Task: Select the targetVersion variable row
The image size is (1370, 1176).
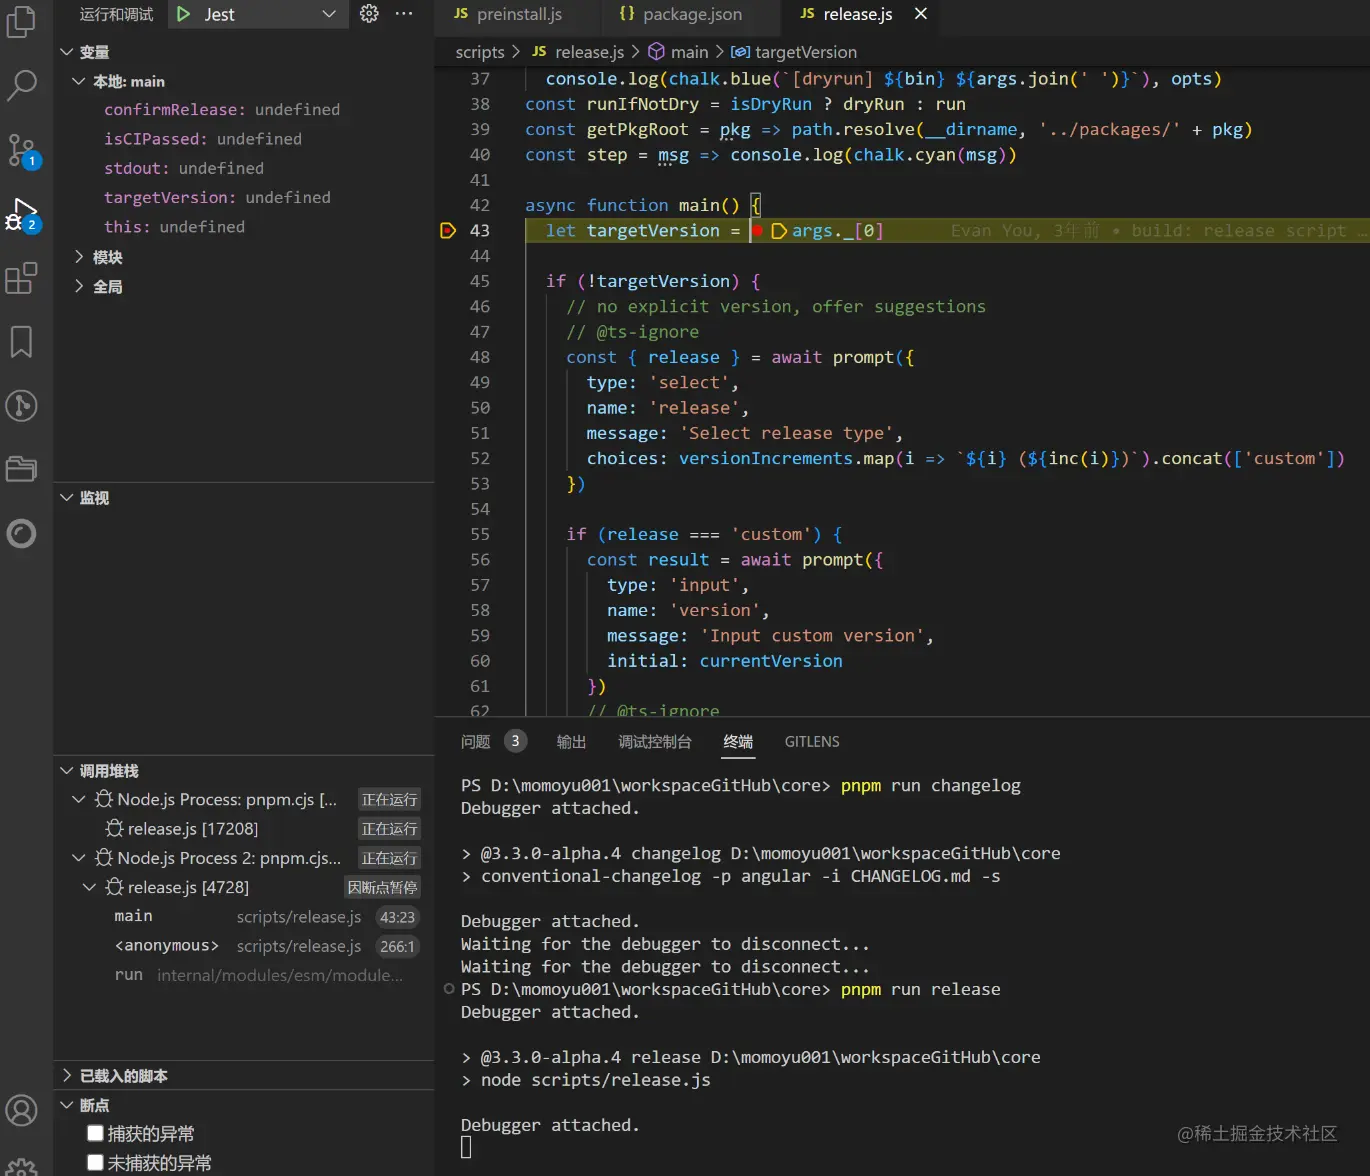Action: (x=244, y=198)
